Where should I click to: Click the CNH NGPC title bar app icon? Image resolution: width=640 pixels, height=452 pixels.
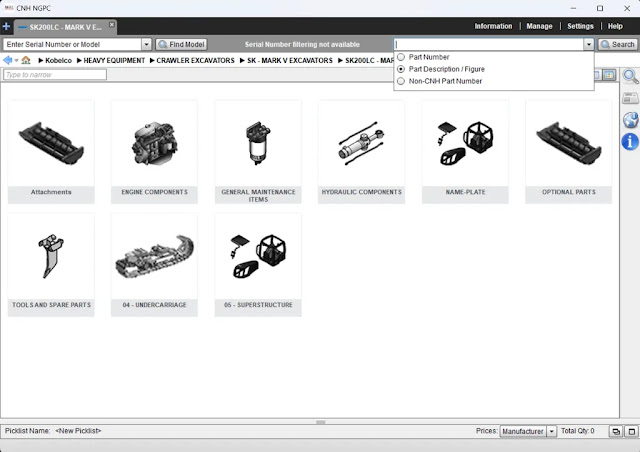pos(8,8)
